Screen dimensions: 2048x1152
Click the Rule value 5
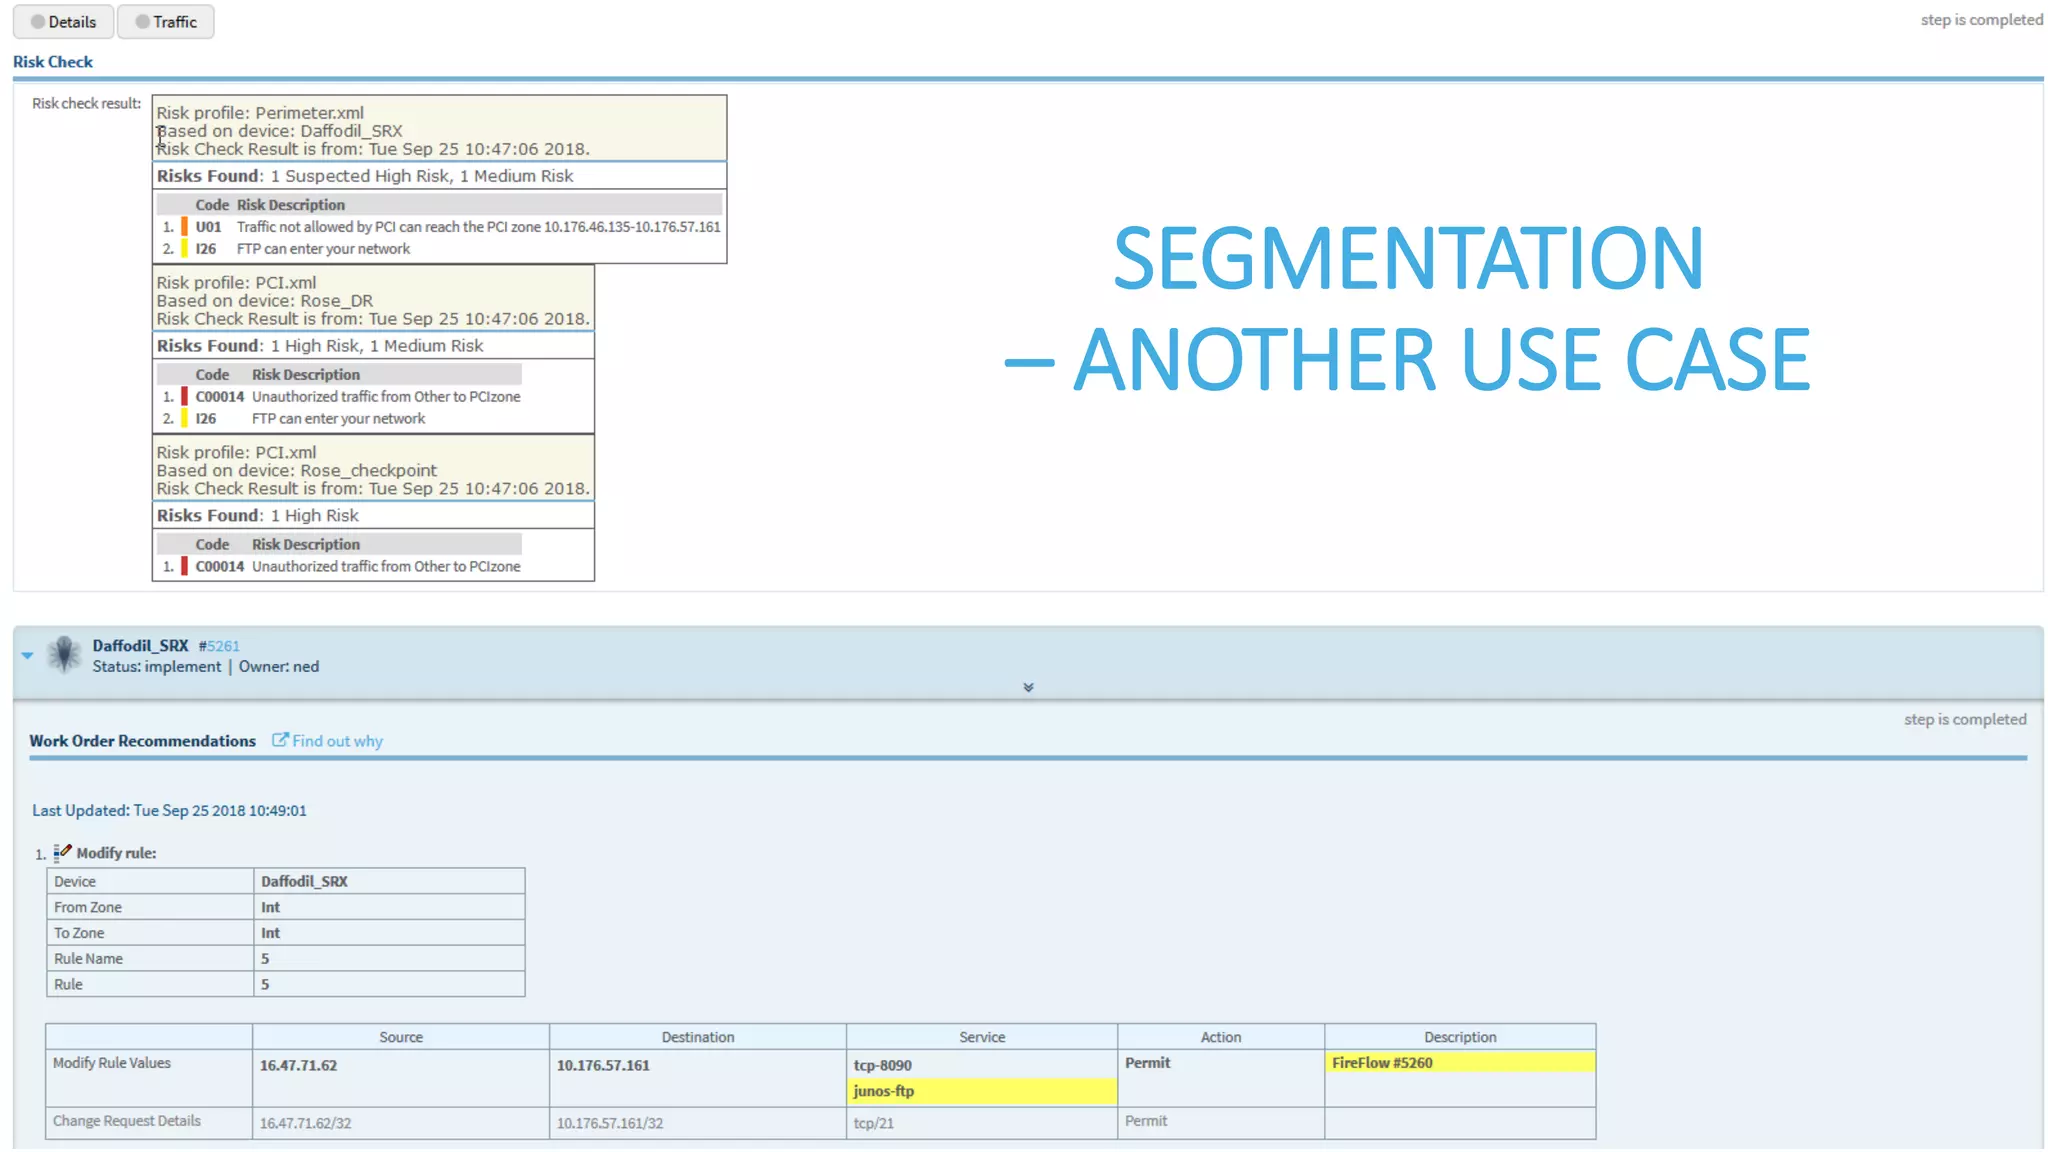pos(265,985)
